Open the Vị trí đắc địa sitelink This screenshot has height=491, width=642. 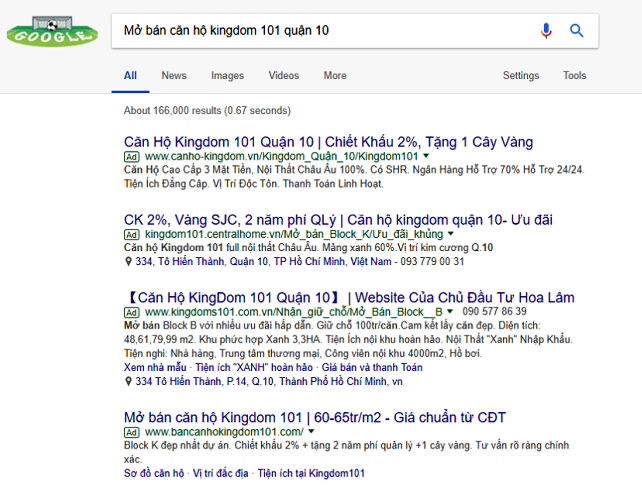click(220, 473)
